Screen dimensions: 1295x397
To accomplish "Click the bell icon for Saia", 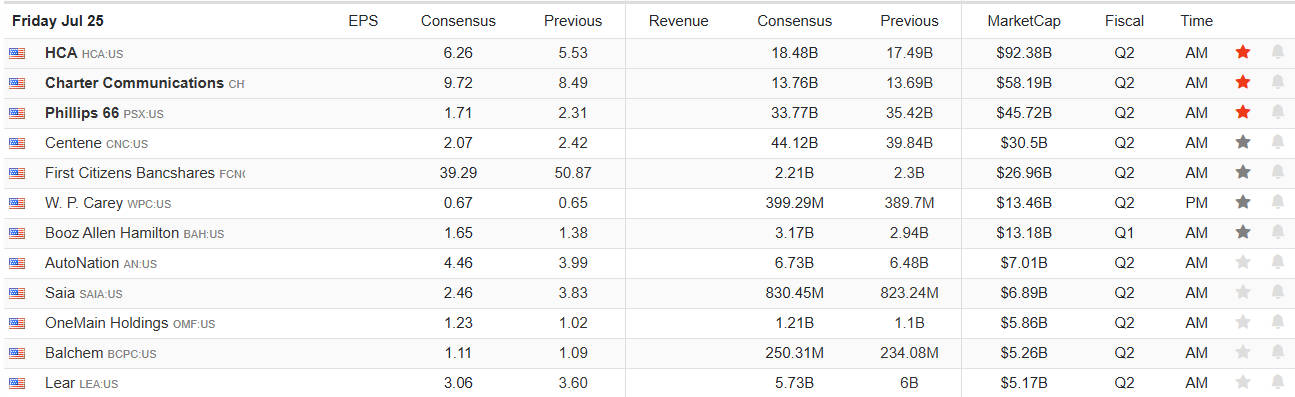I will pyautogui.click(x=1277, y=292).
